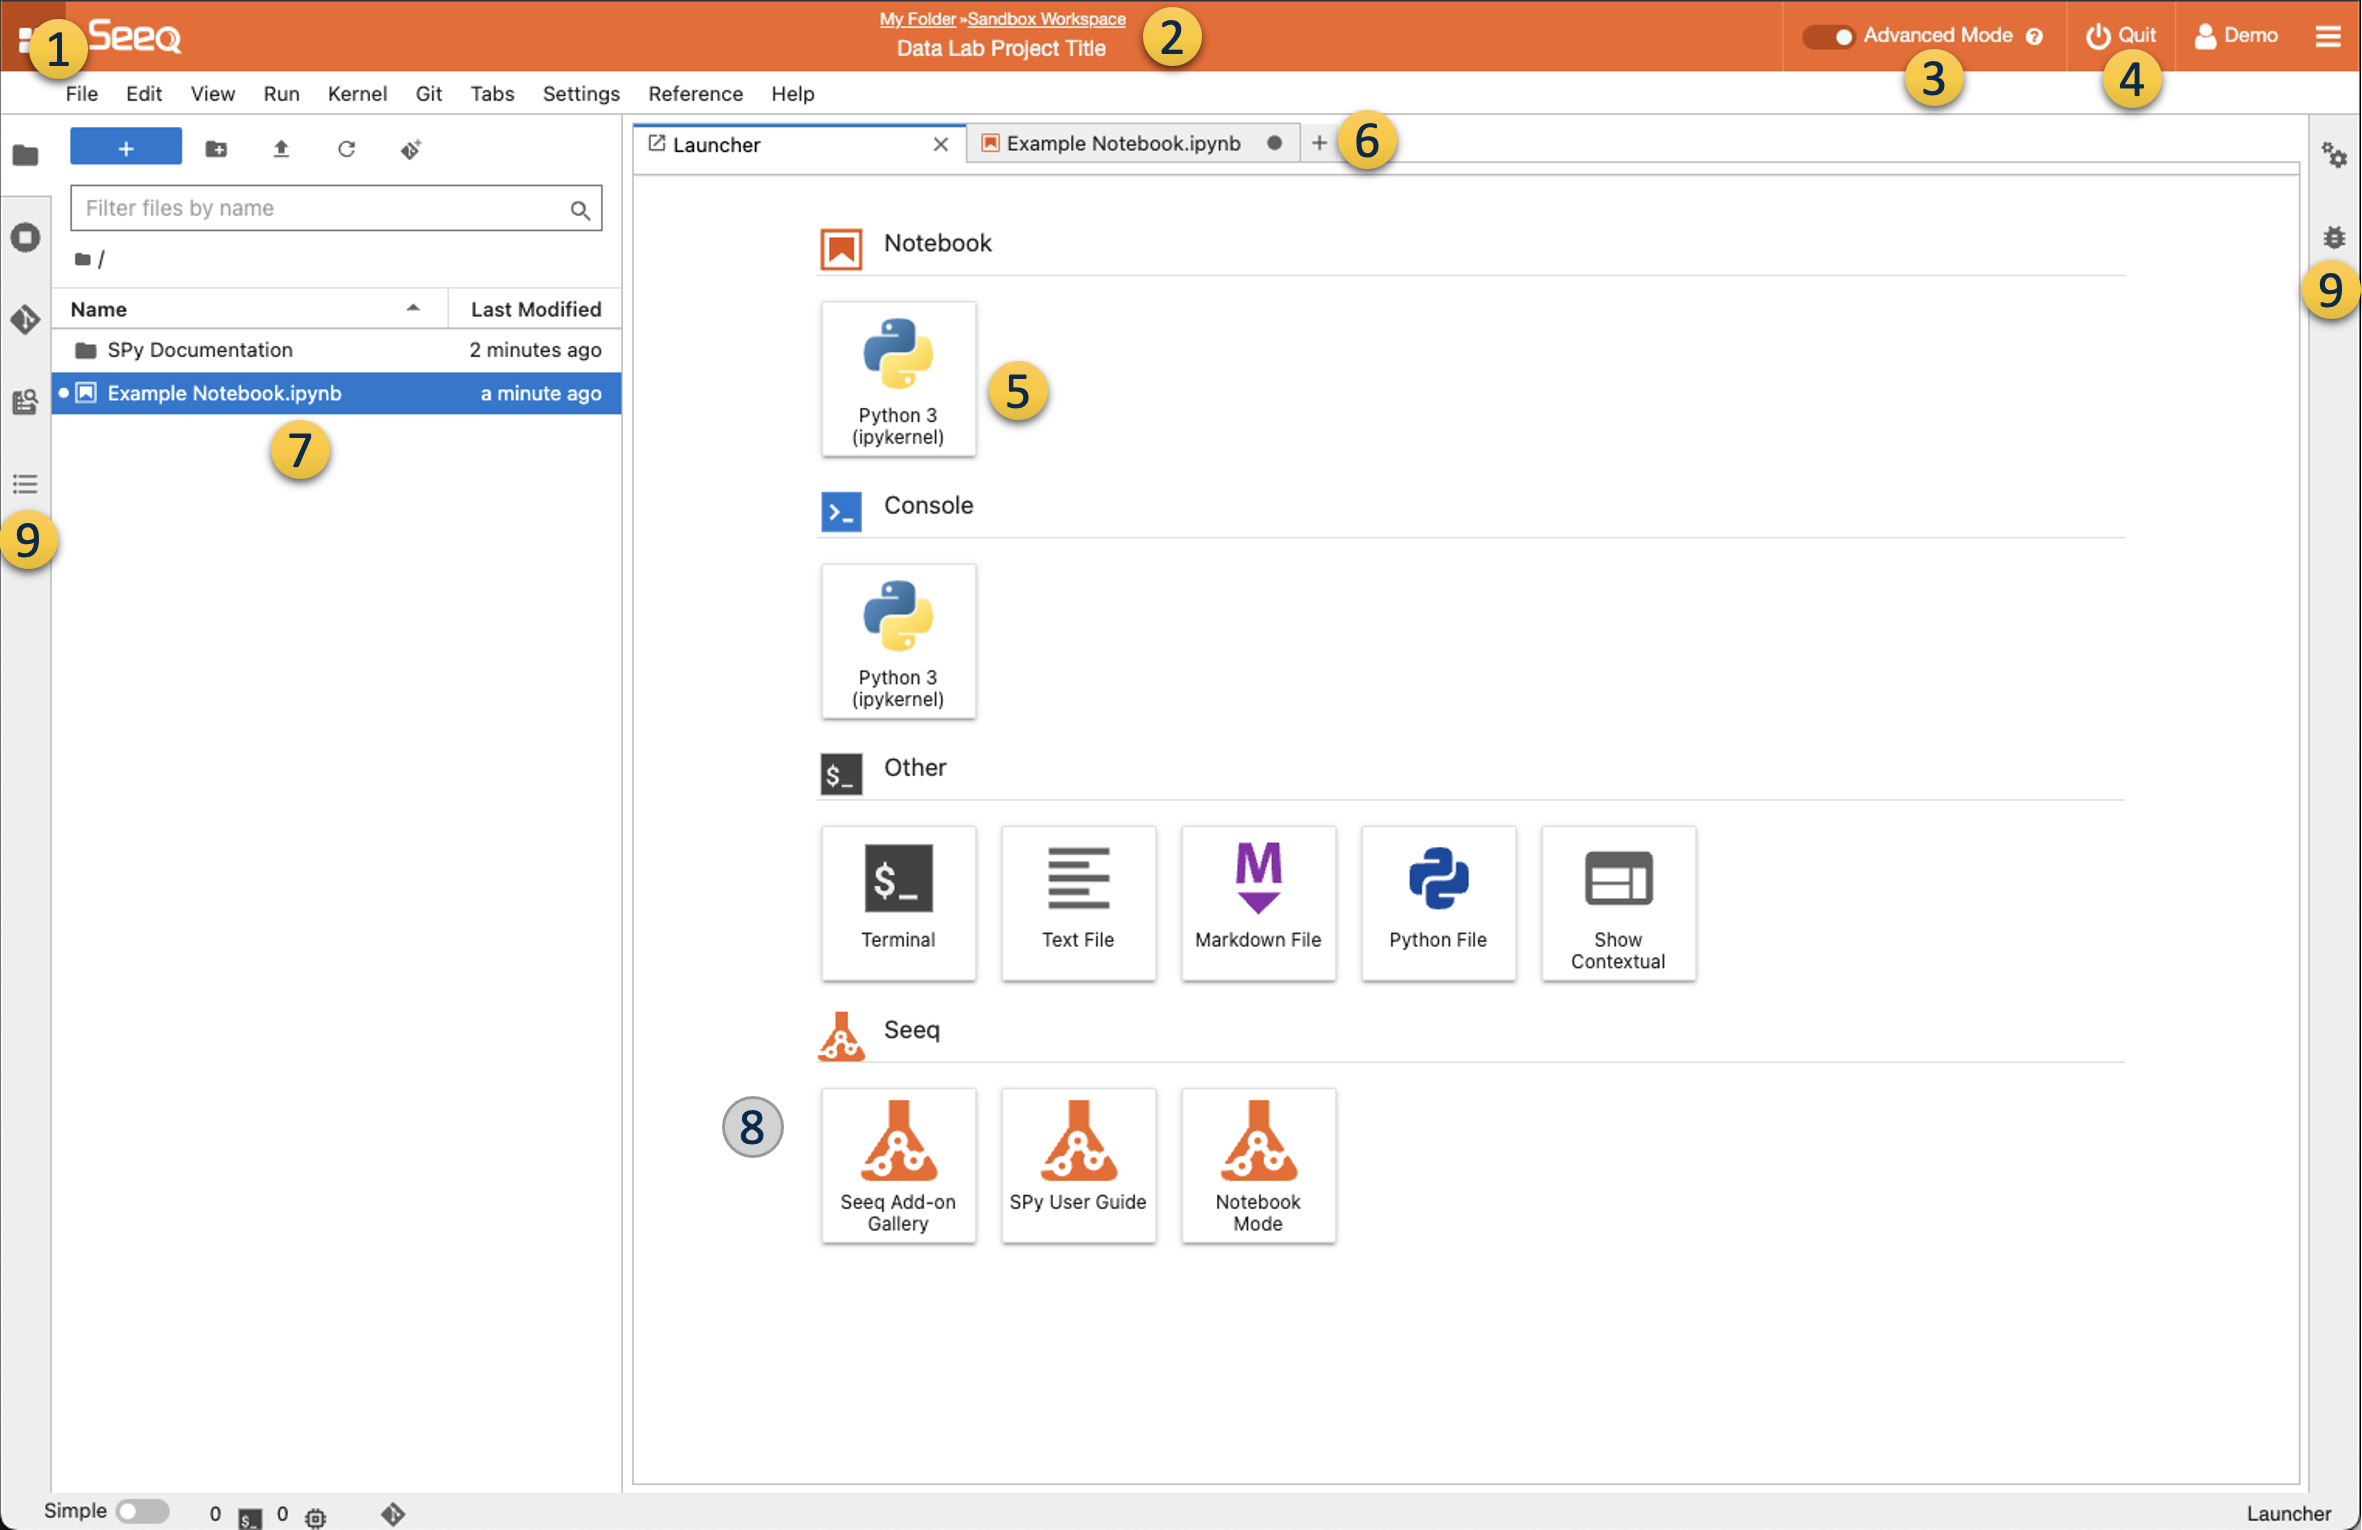Click the Quit button

point(2120,36)
